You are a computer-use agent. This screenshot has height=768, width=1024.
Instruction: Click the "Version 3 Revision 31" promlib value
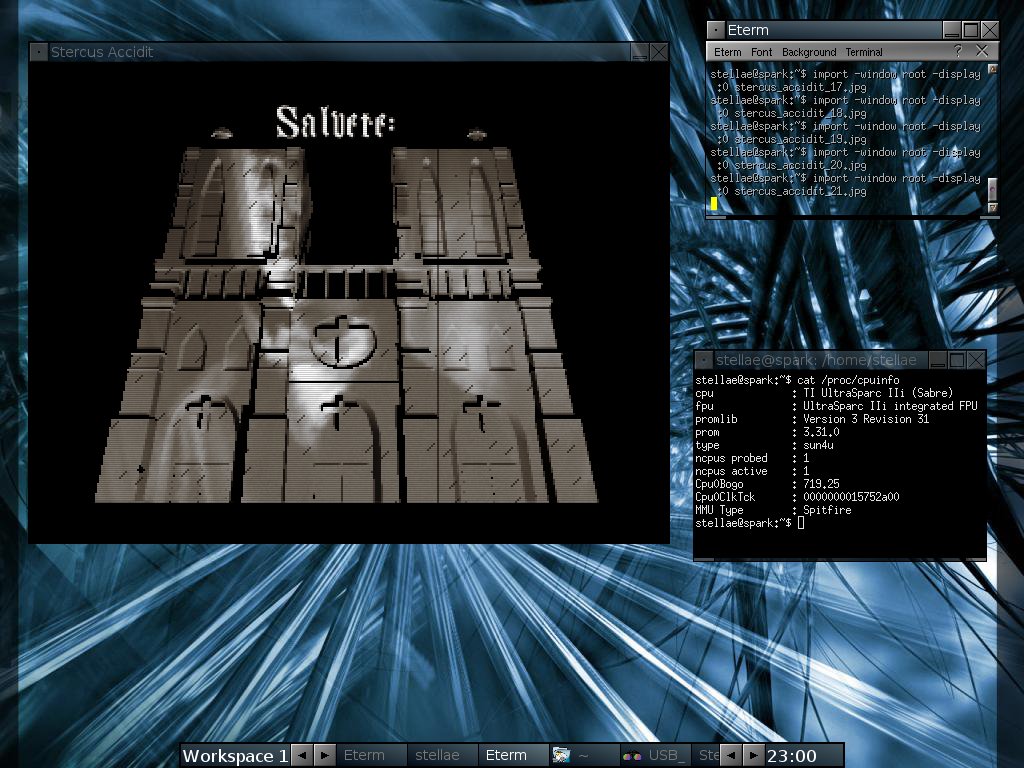(866, 419)
